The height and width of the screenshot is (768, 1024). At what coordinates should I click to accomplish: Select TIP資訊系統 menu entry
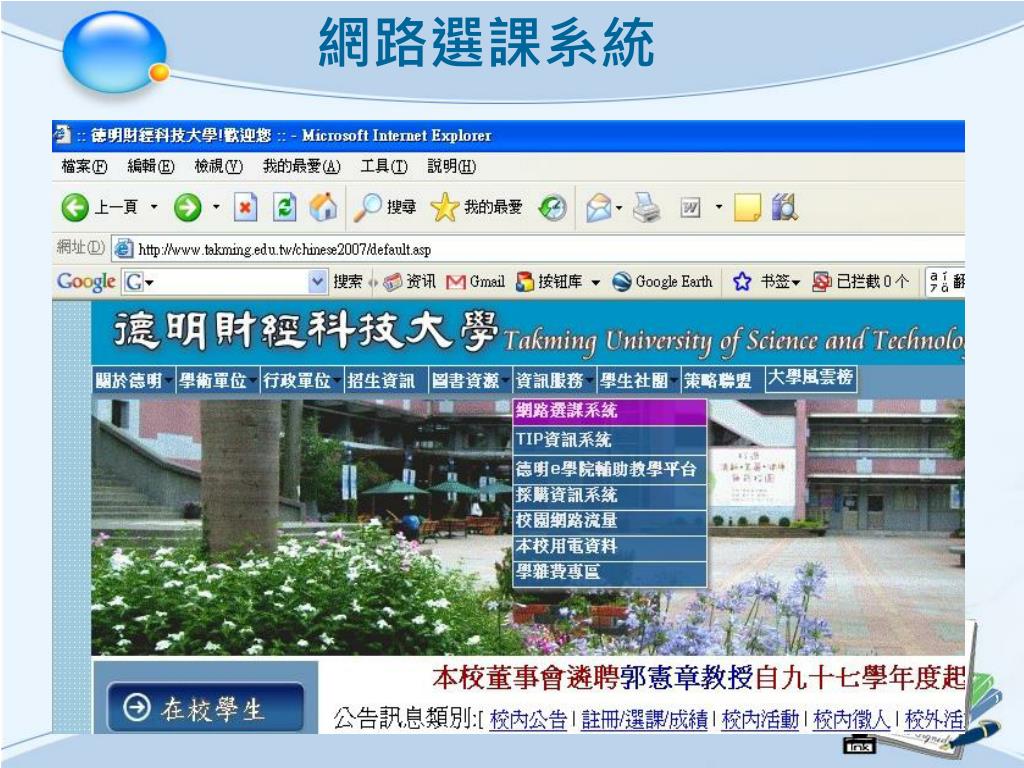click(x=609, y=440)
